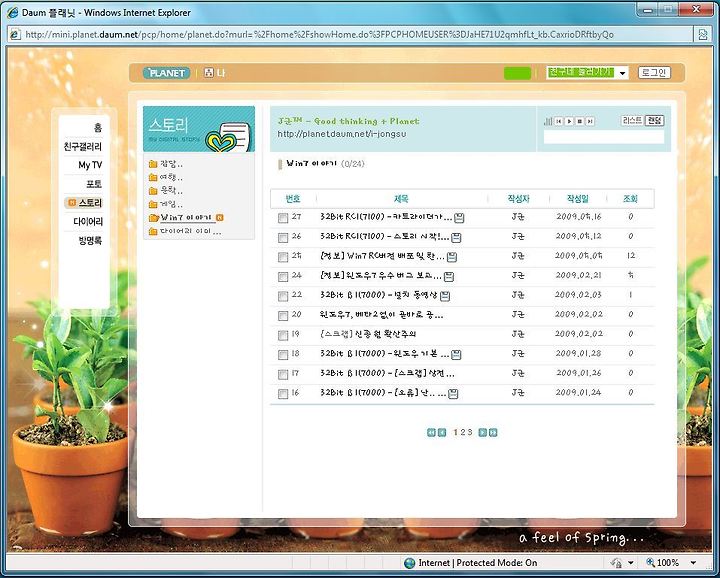Open the planet.daum.net/i-jongsu link

point(342,134)
